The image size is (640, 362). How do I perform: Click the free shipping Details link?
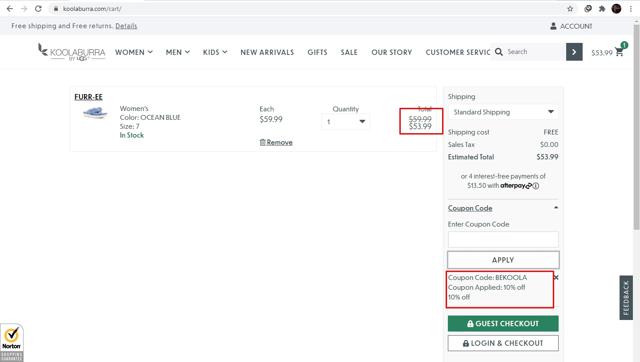(x=126, y=26)
